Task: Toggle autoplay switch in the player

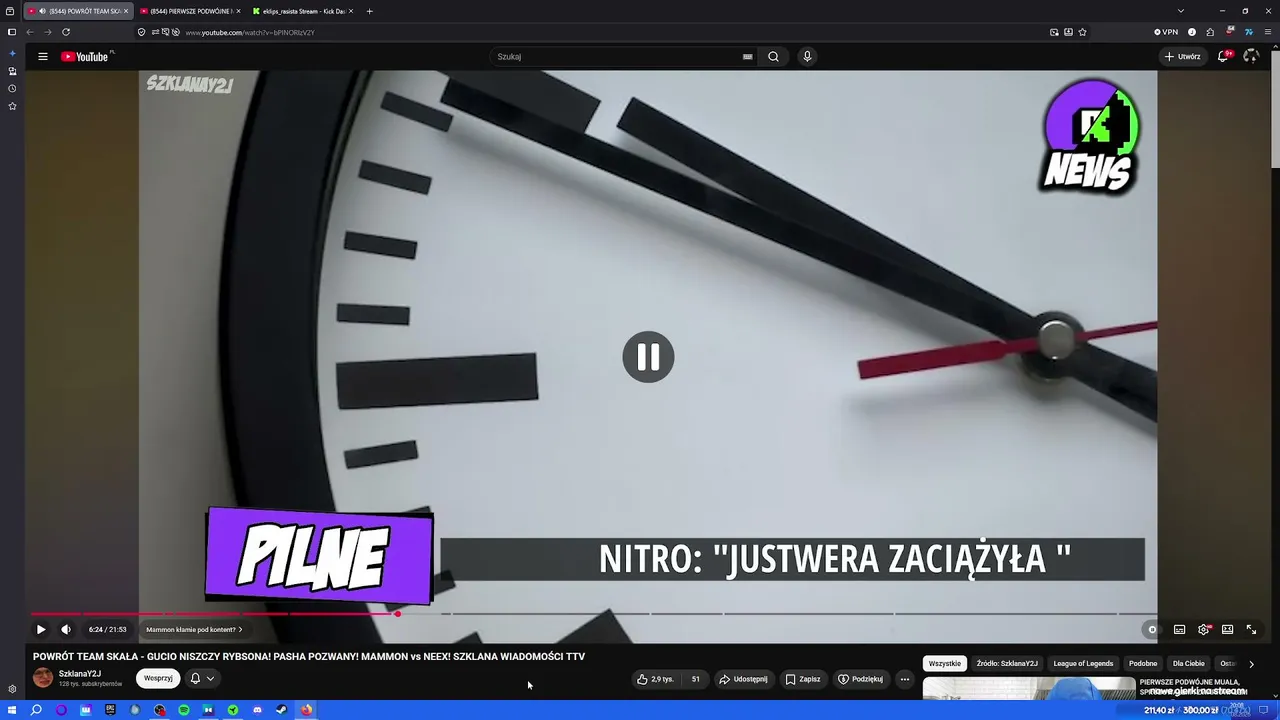Action: (1151, 630)
